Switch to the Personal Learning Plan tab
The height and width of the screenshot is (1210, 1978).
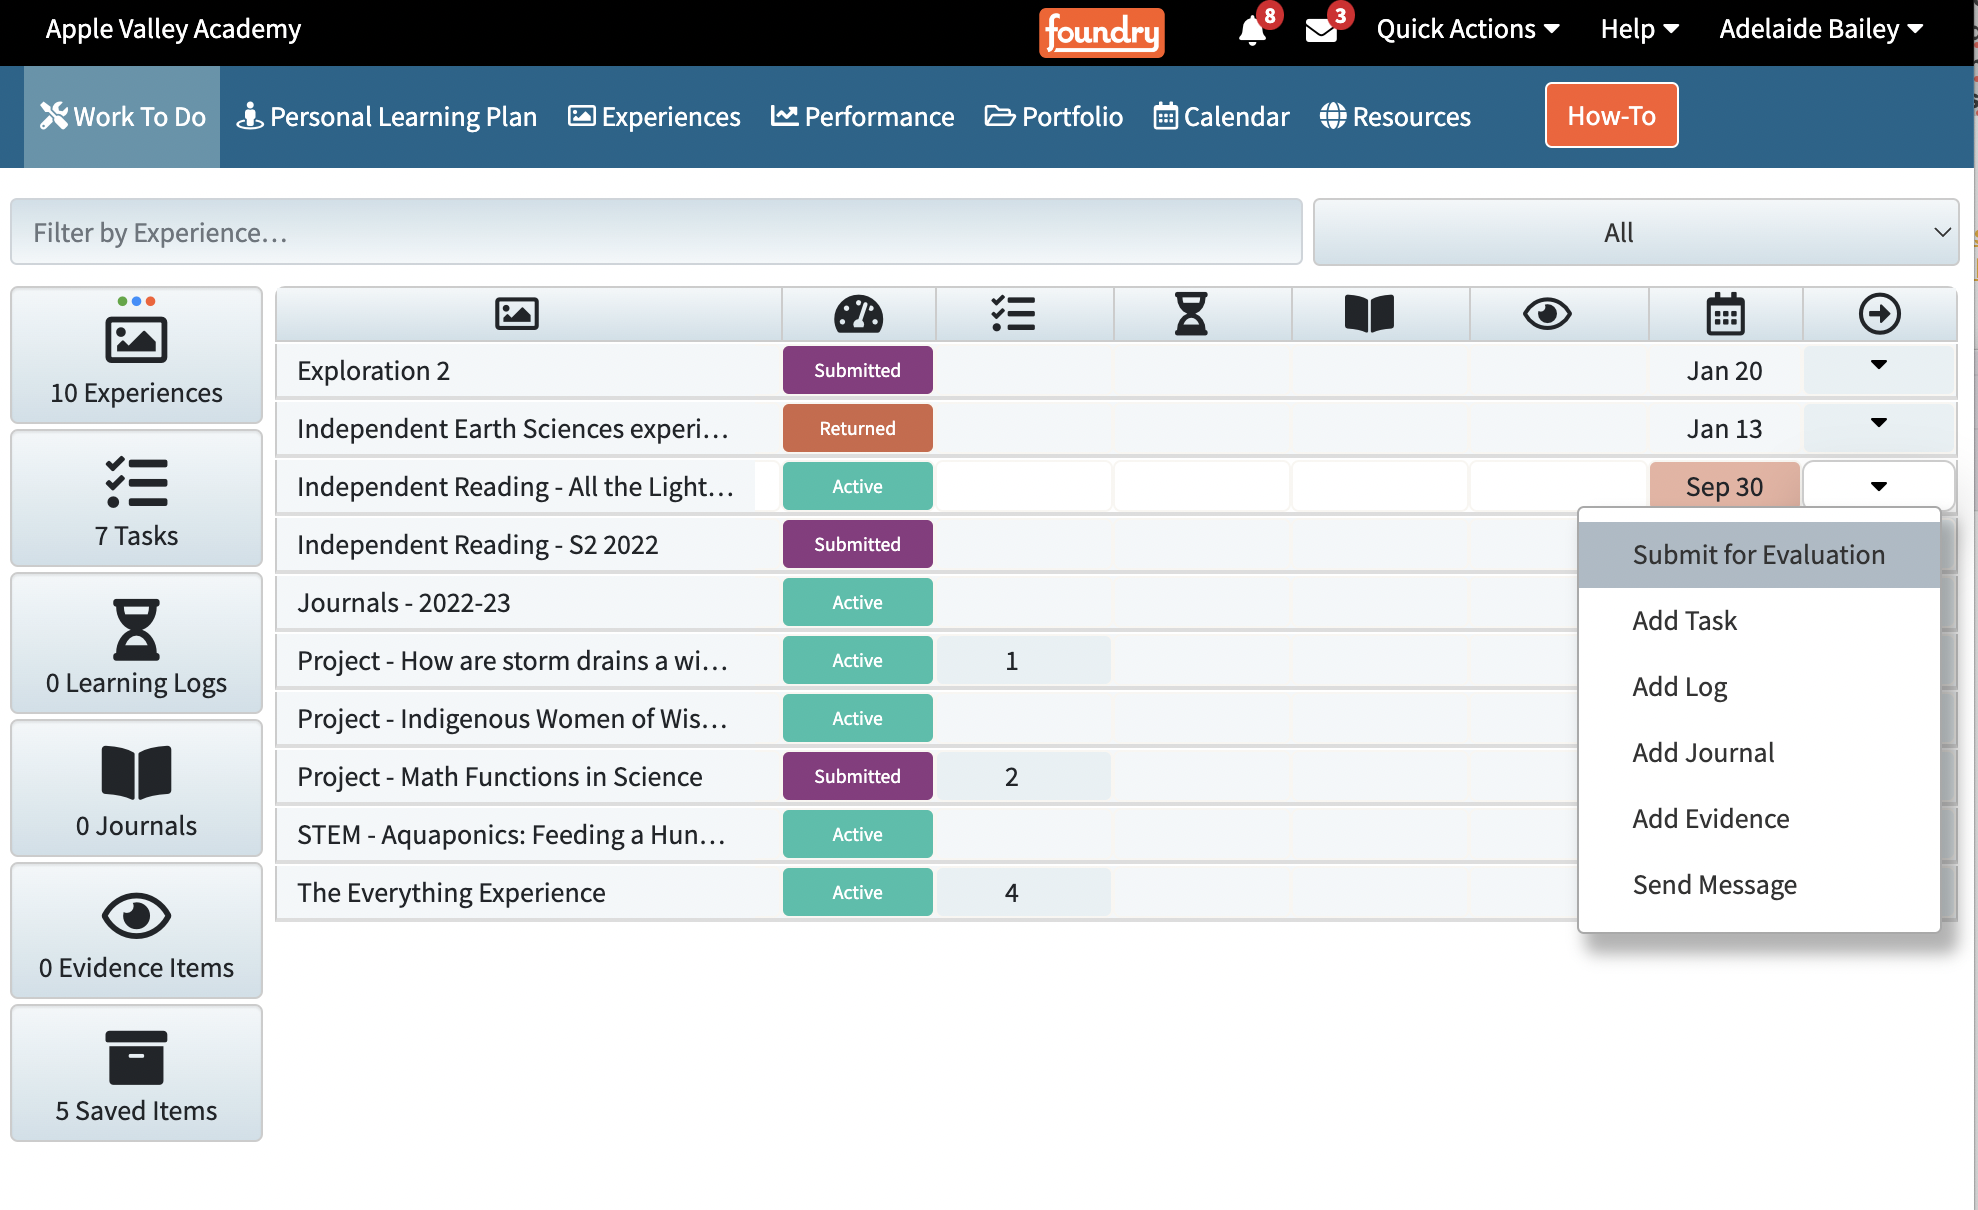coord(387,117)
